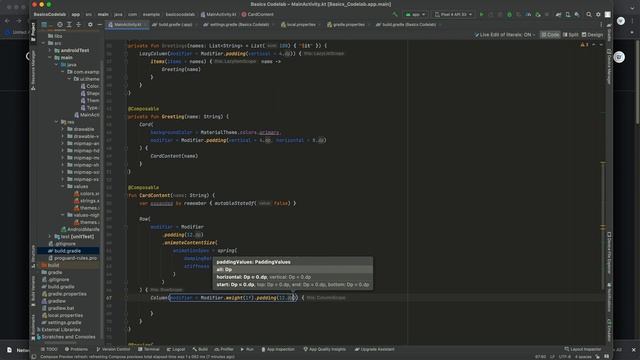Open Device Manager side tab on right edge
Screen dimensions: 640x360
[609, 67]
